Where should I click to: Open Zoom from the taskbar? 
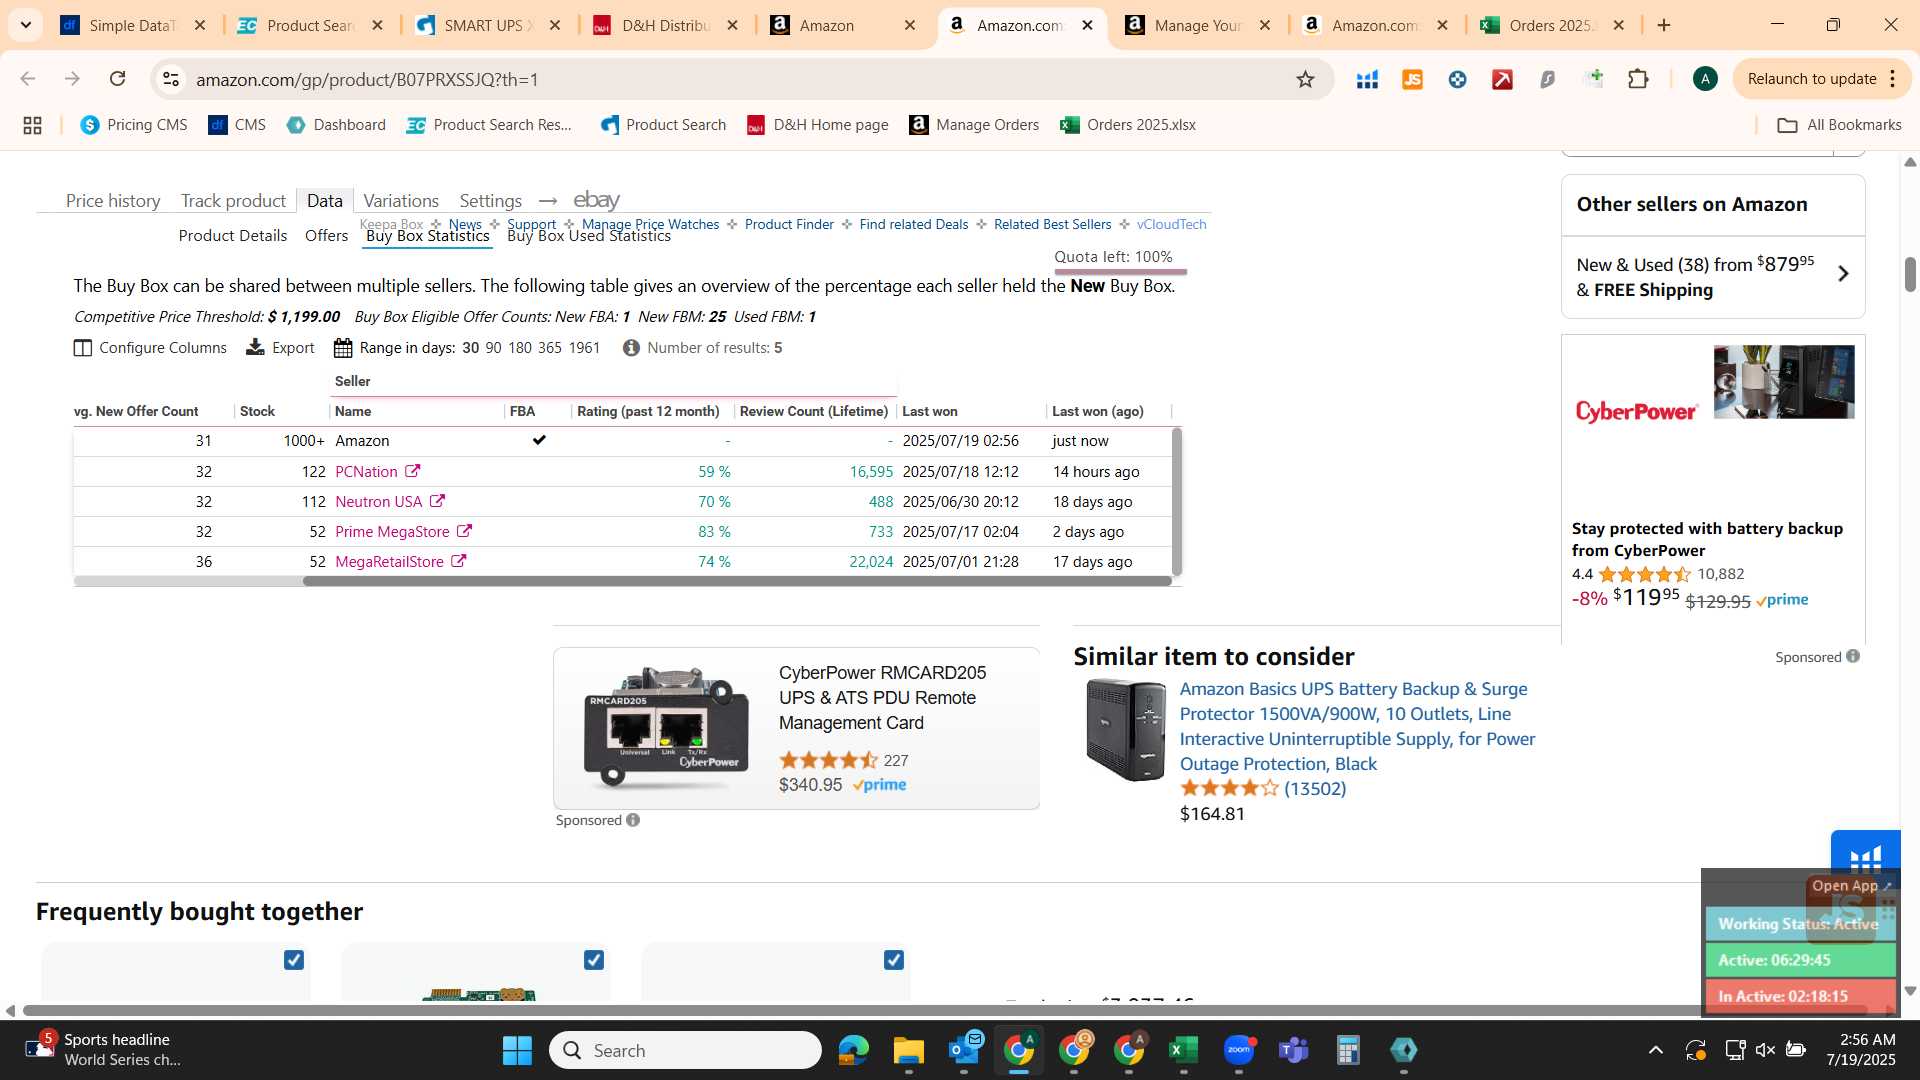click(x=1239, y=1050)
